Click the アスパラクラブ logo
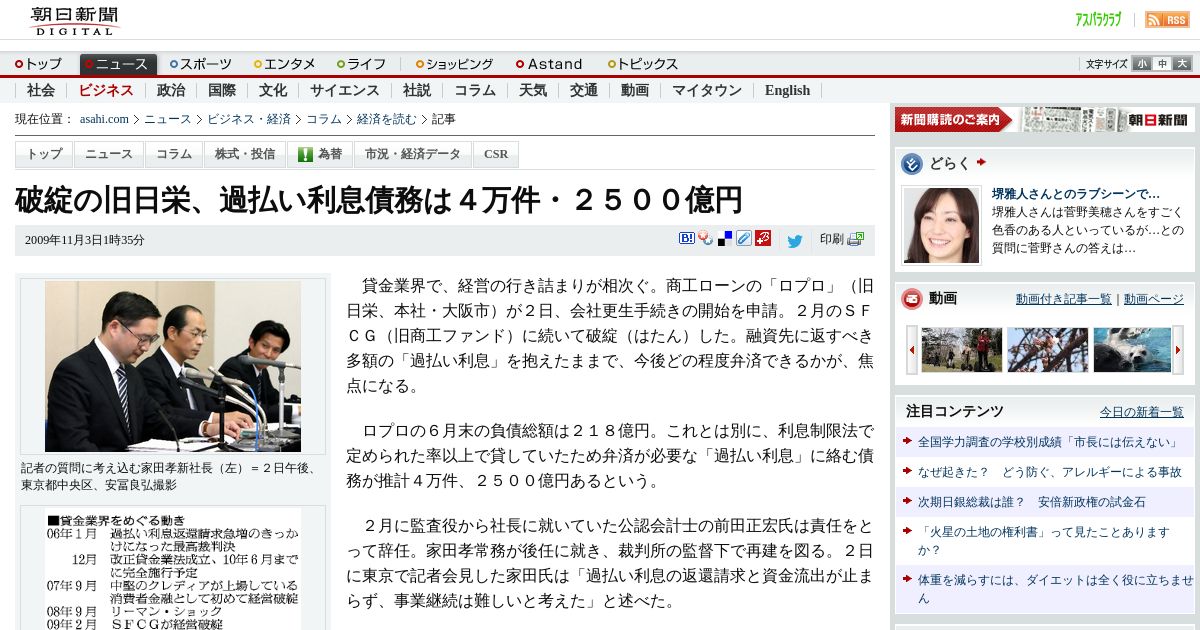This screenshot has width=1200, height=630. tap(1098, 19)
